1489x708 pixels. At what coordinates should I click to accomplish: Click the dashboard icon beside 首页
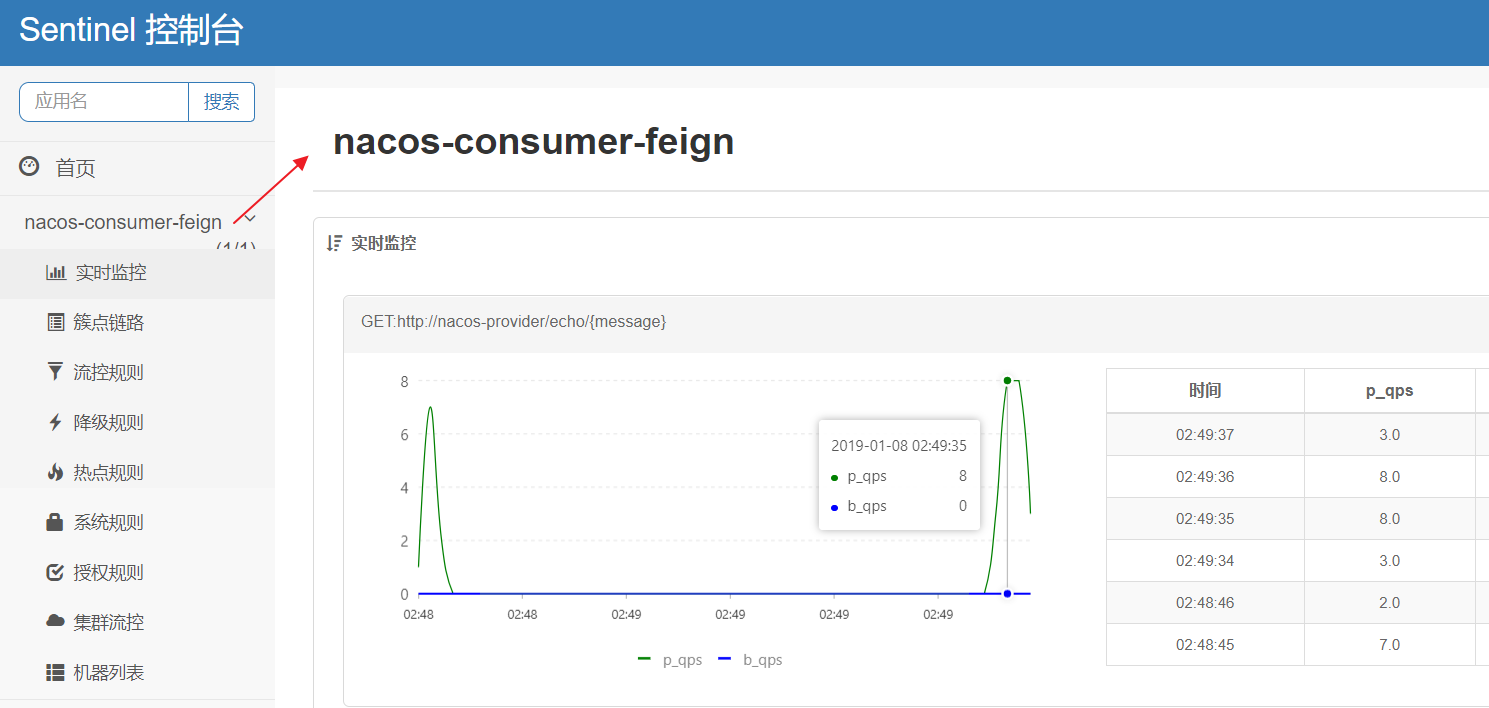click(30, 167)
